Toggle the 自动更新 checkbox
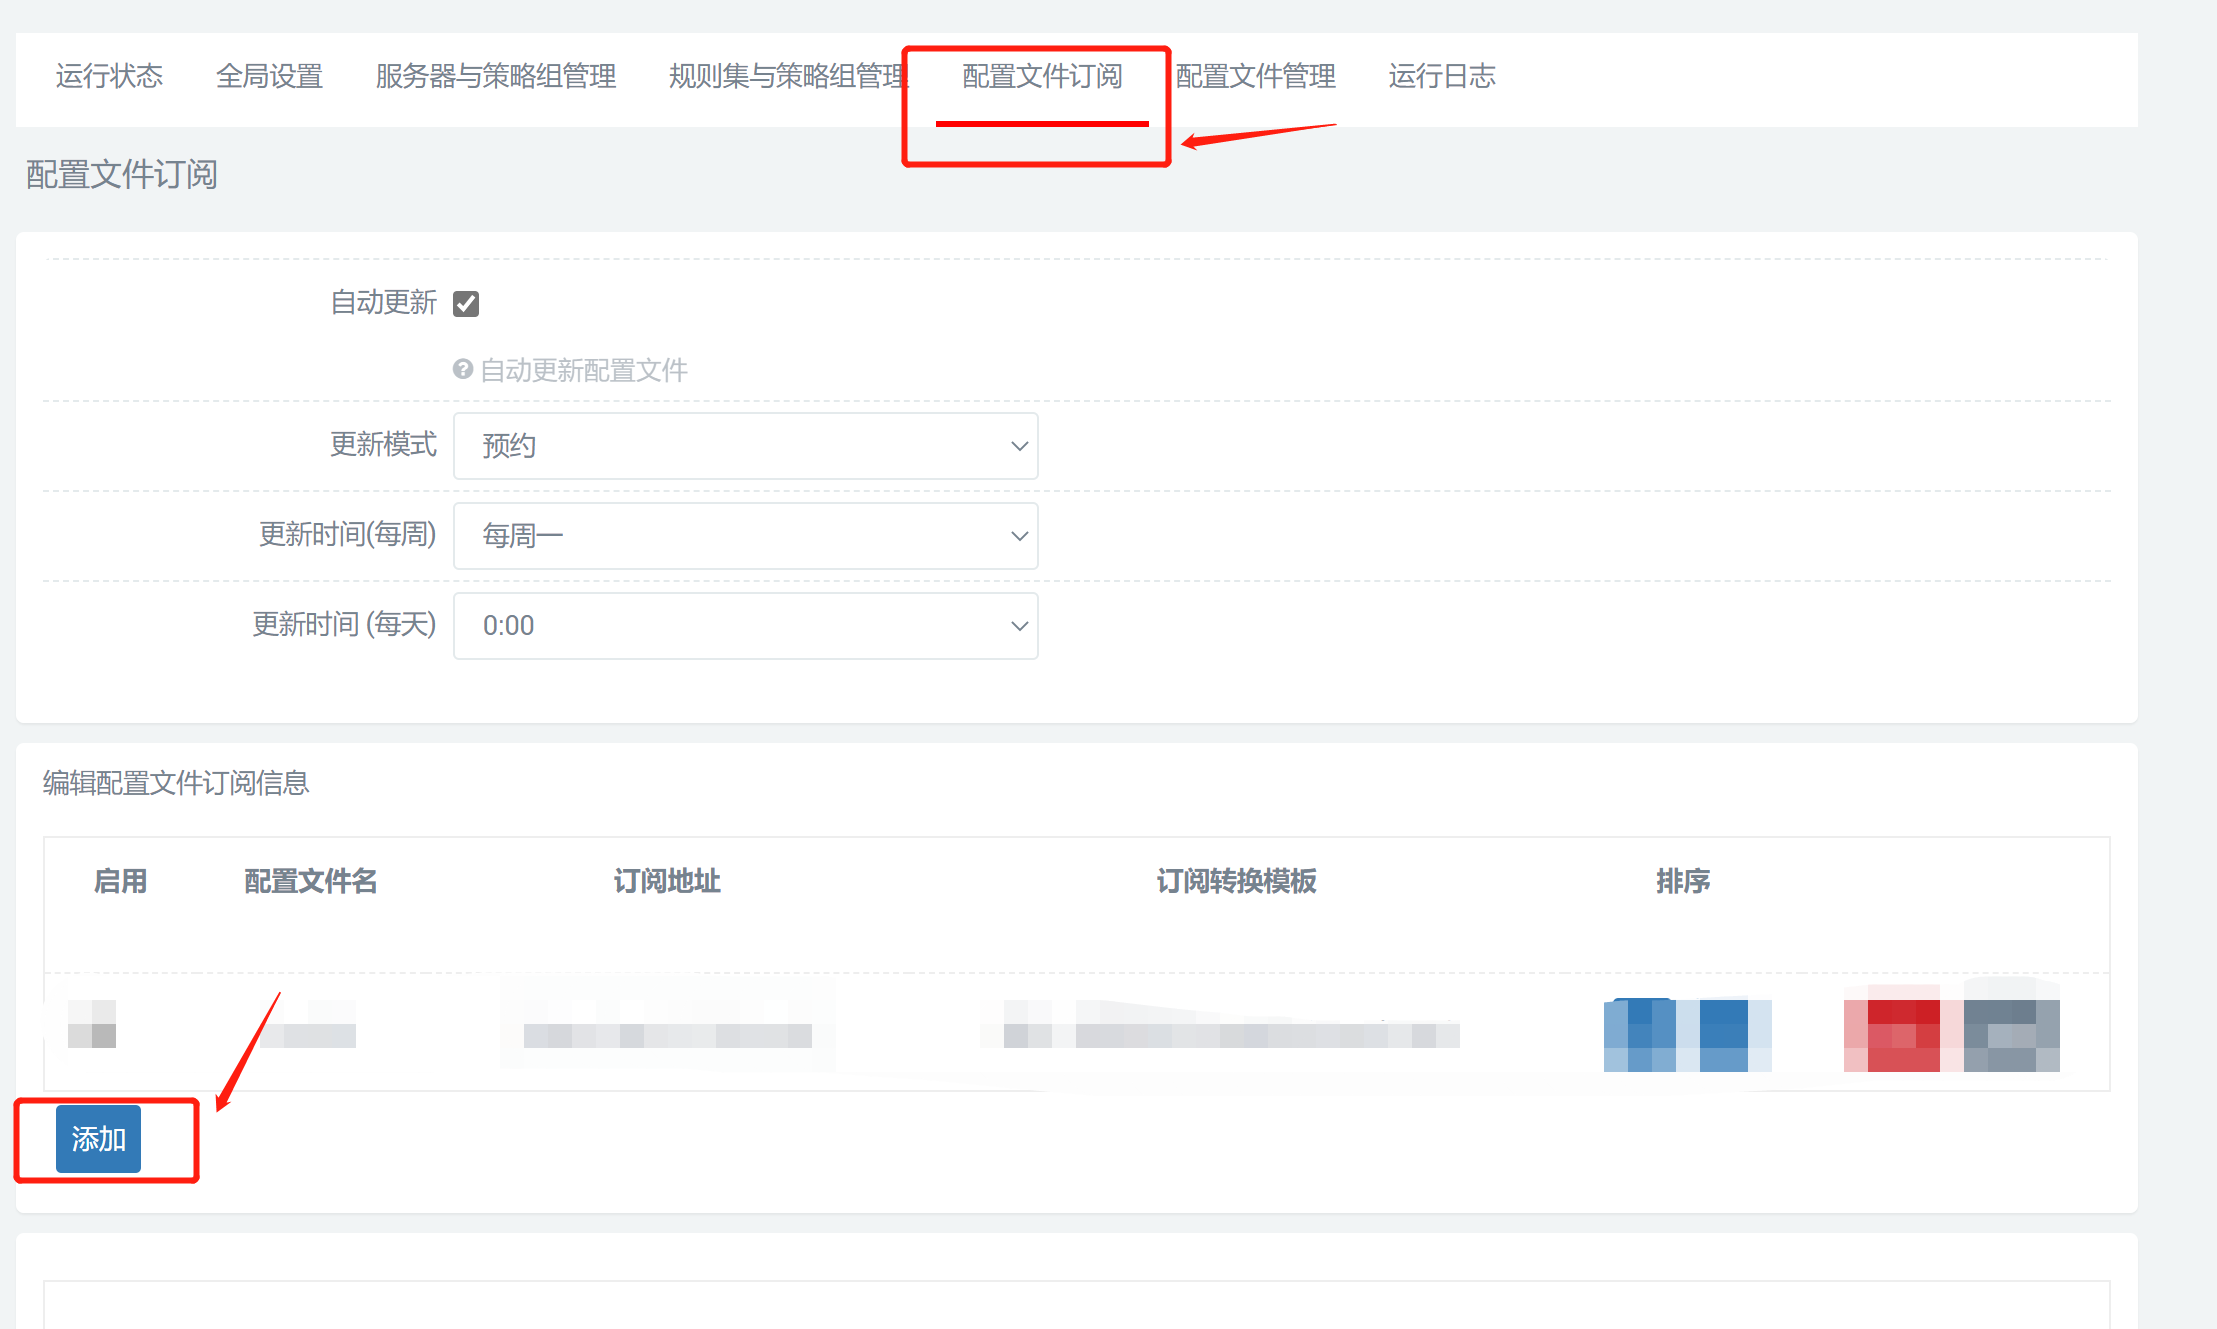The height and width of the screenshot is (1329, 2217). pyautogui.click(x=466, y=303)
